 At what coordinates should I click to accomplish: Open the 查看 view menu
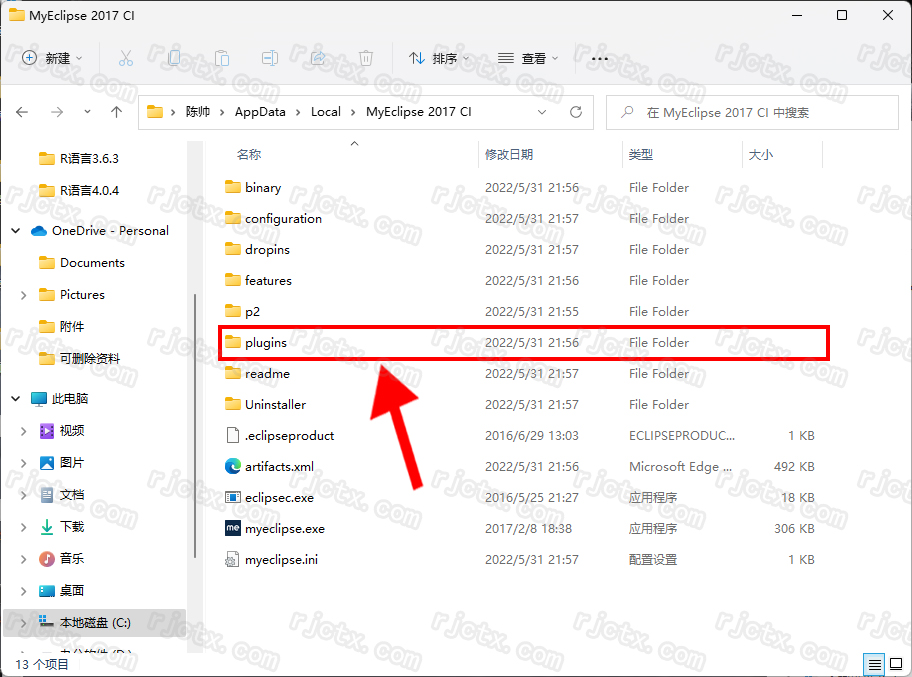tap(529, 59)
